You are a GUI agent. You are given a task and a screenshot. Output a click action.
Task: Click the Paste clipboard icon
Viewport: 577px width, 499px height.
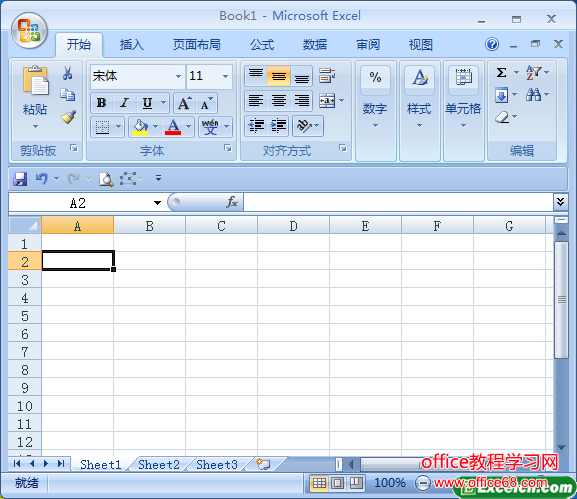(35, 81)
